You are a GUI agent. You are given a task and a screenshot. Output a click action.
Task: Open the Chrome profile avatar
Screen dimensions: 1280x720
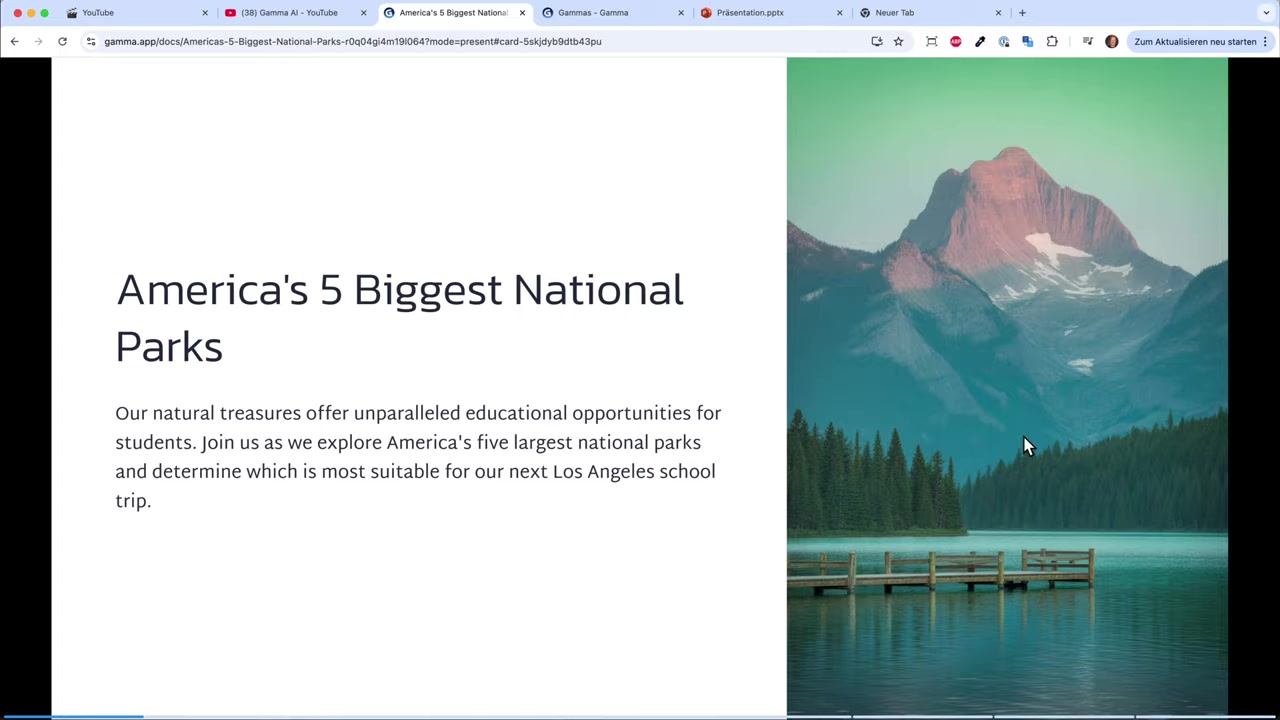click(x=1111, y=41)
